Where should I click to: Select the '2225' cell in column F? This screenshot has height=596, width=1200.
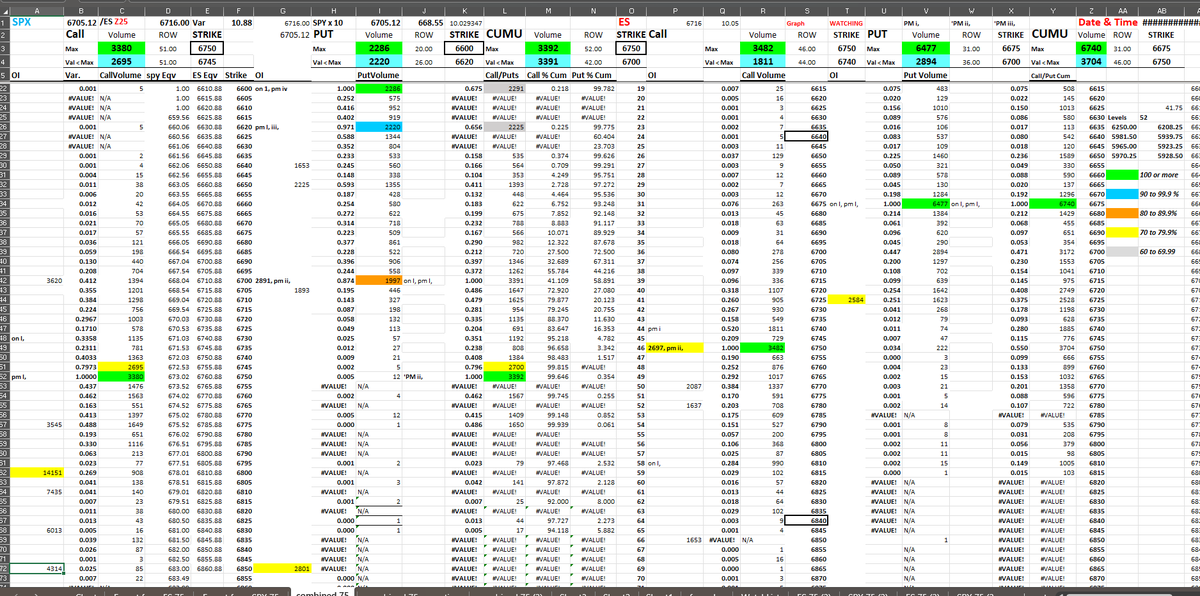pos(284,183)
